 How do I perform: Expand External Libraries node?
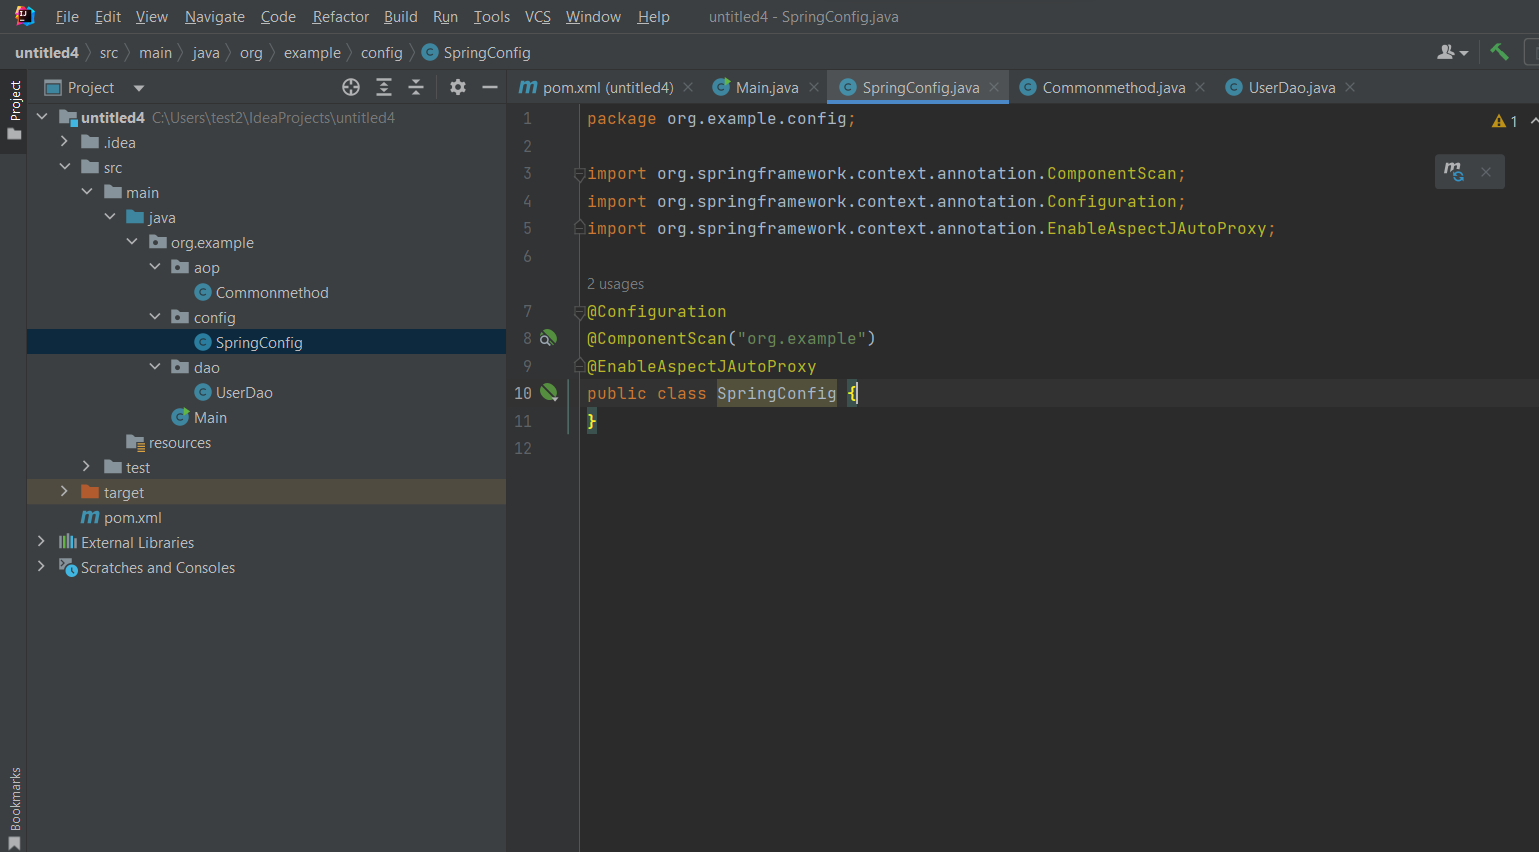[41, 542]
